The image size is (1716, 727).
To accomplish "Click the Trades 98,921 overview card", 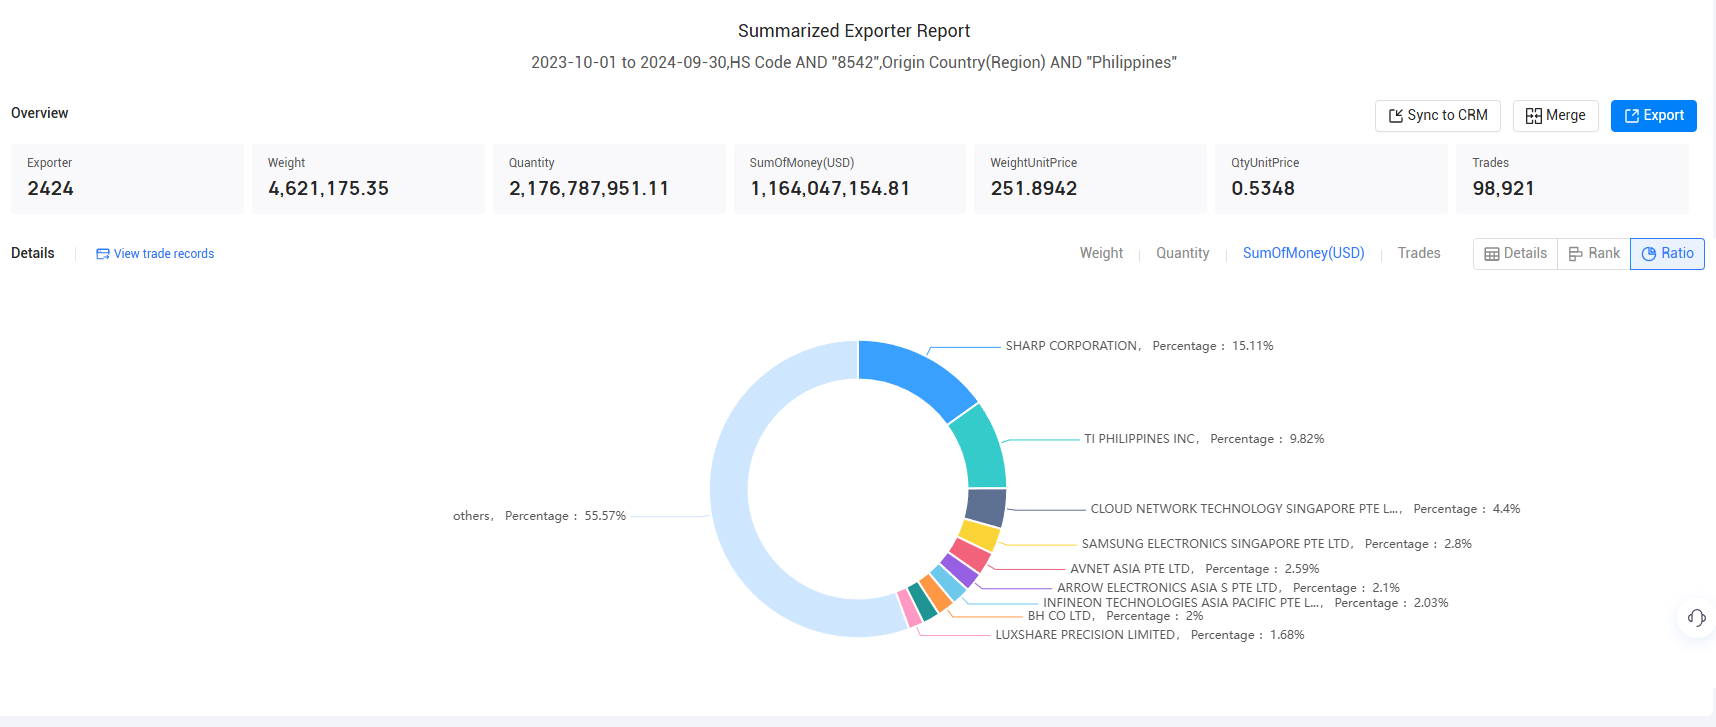I will (x=1572, y=179).
